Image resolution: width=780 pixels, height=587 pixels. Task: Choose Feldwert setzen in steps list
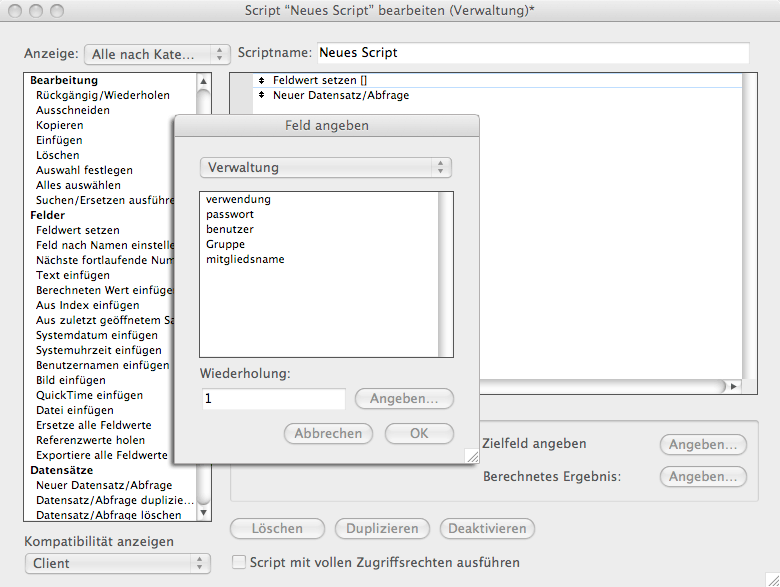[78, 230]
